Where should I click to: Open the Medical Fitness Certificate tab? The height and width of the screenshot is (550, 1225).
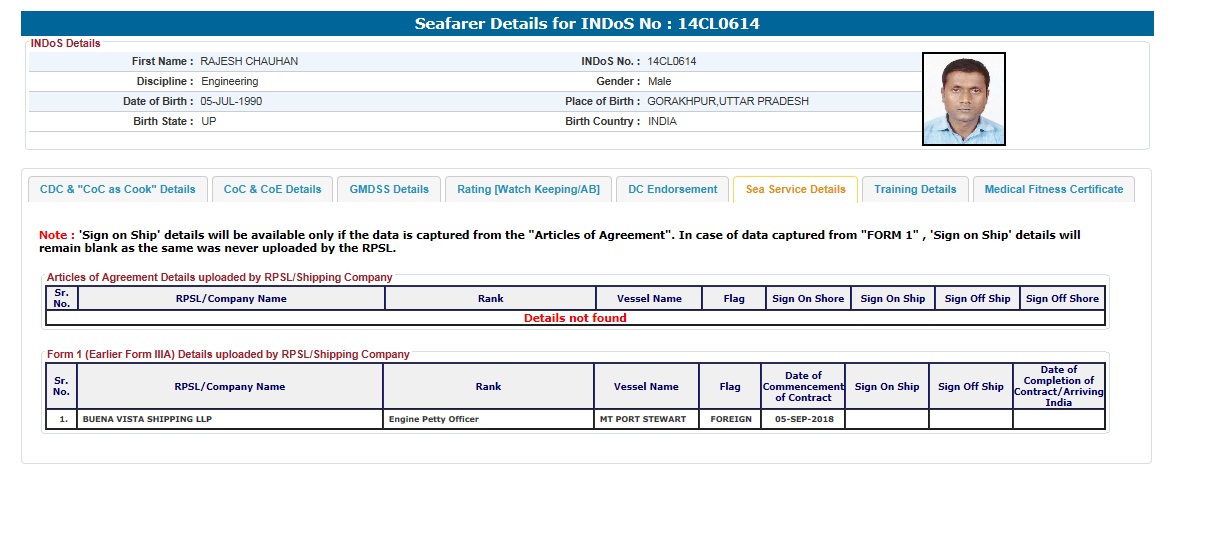(1053, 189)
